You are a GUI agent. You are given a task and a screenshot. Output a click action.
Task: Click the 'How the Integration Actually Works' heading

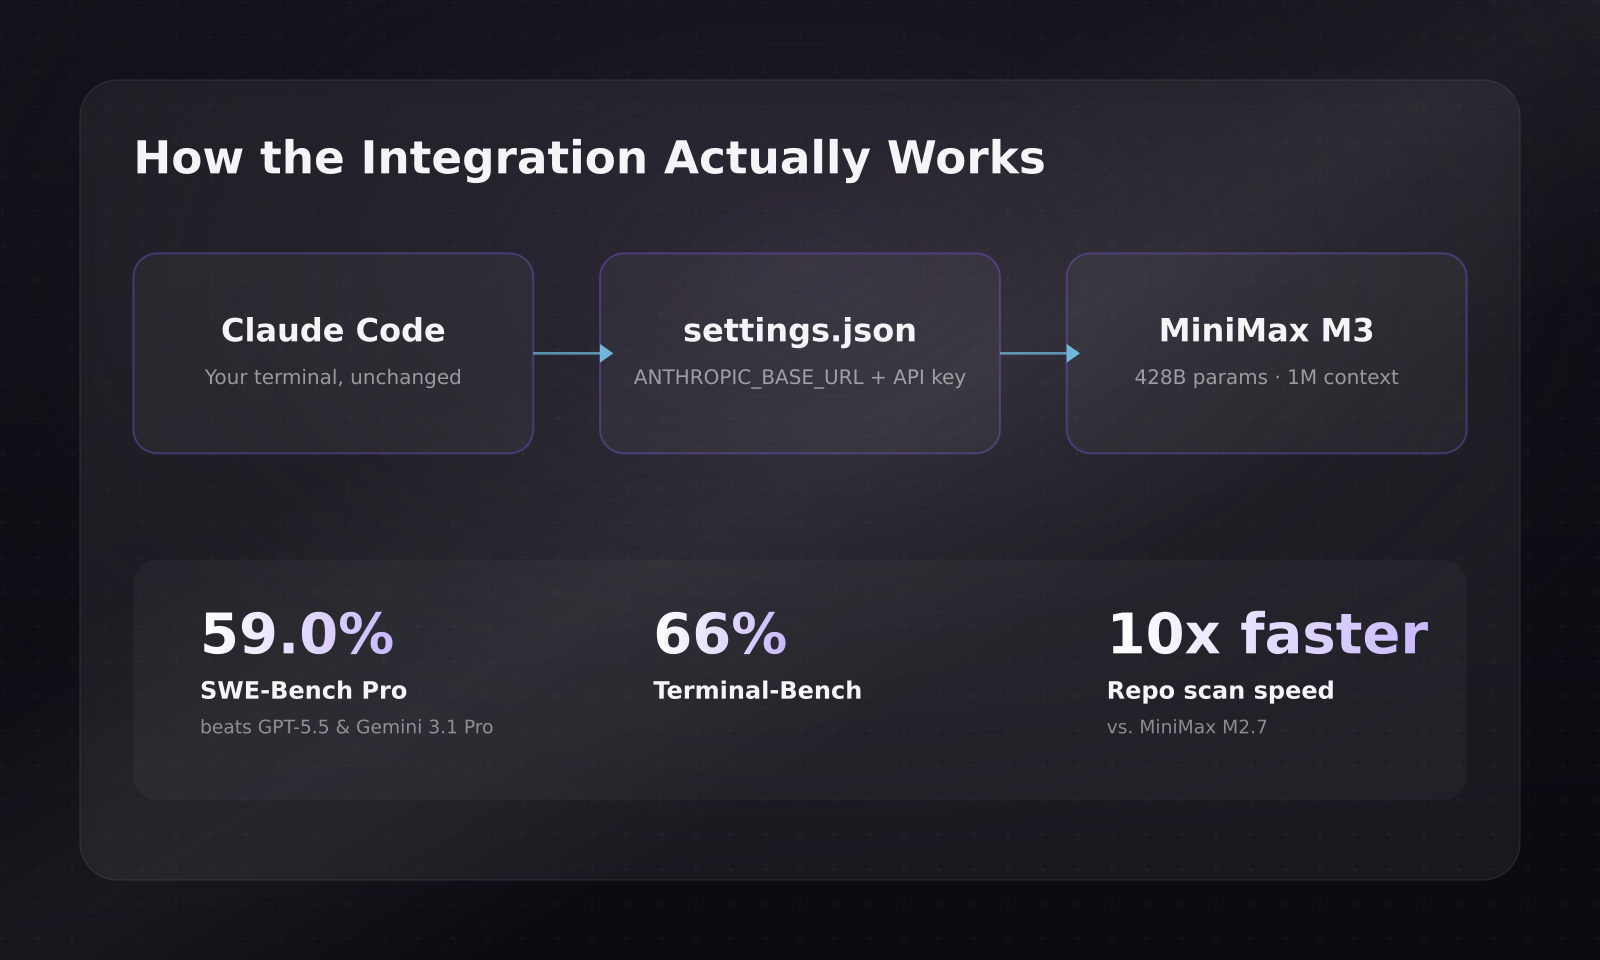coord(590,158)
